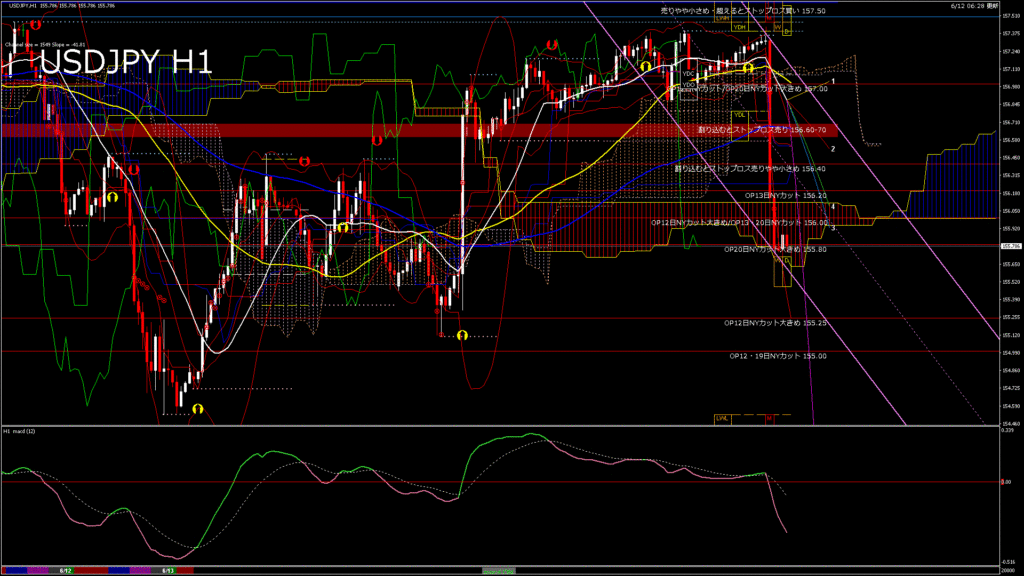Select wave number 1 label

(833, 82)
